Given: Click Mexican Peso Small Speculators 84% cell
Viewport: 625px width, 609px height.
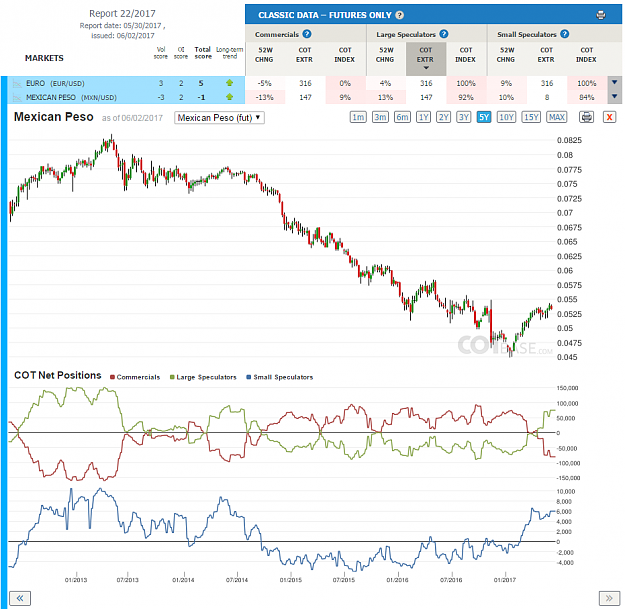Looking at the screenshot, I should 586,97.
